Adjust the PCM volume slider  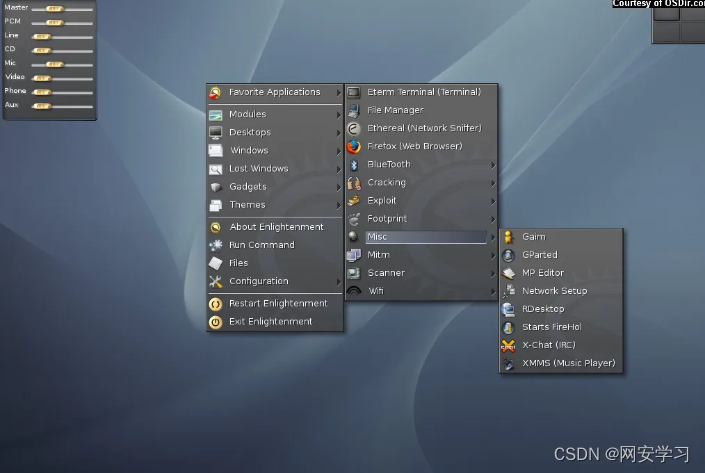coord(54,22)
